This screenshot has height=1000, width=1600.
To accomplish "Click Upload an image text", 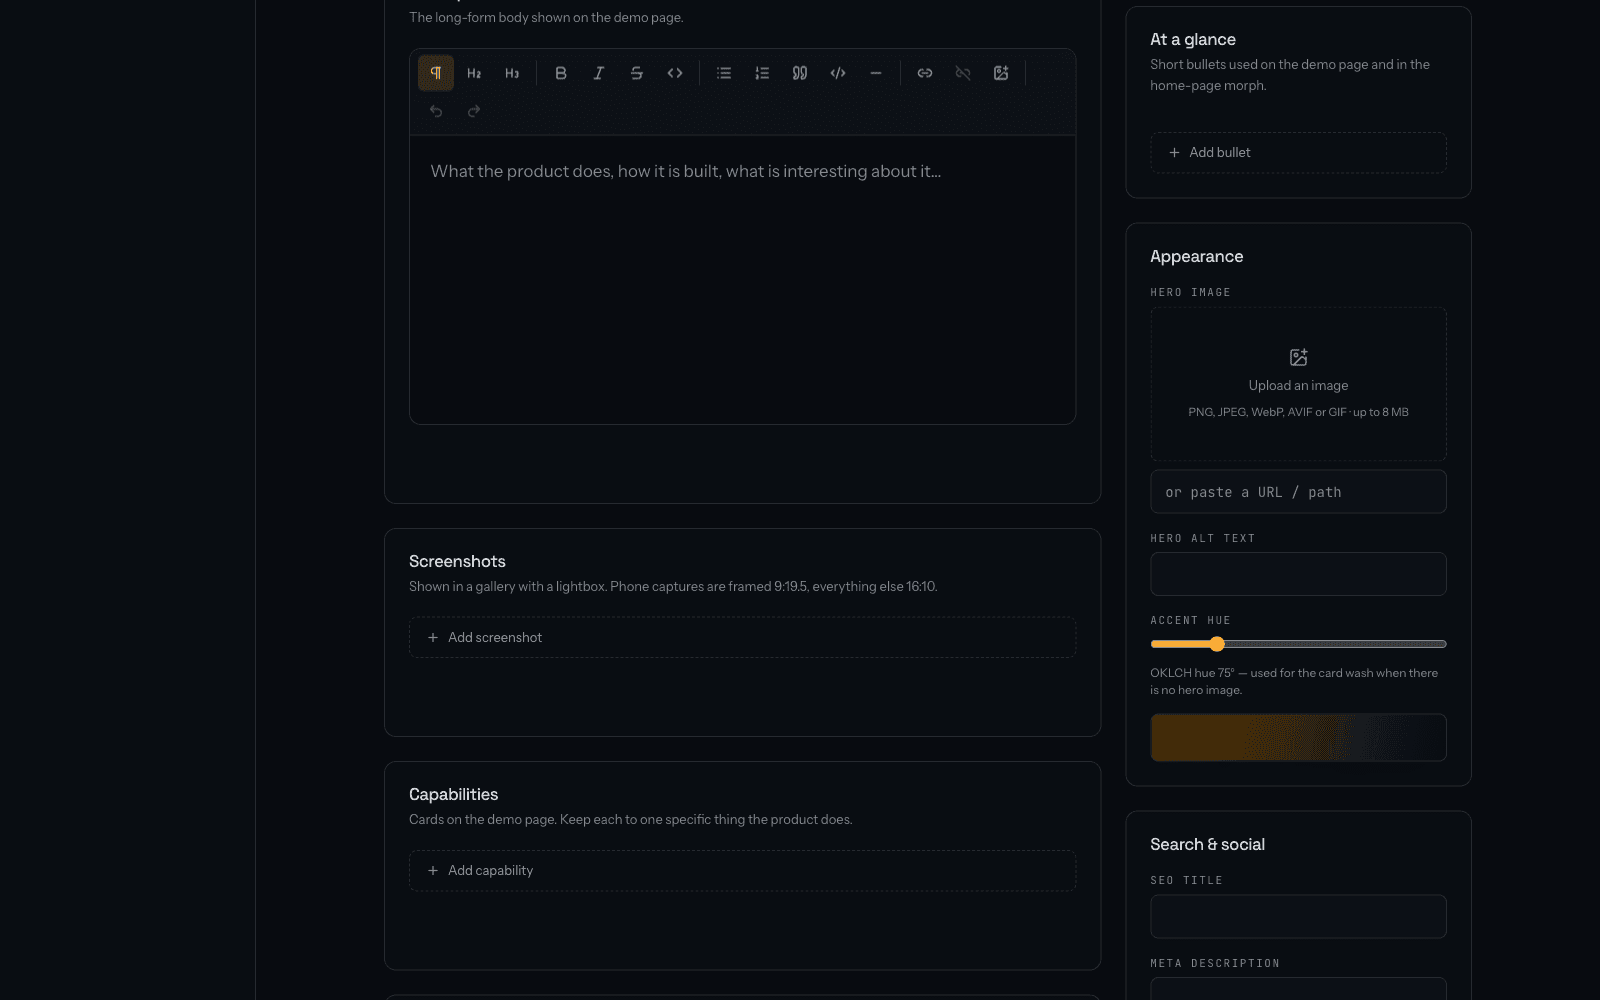I will pyautogui.click(x=1298, y=386).
